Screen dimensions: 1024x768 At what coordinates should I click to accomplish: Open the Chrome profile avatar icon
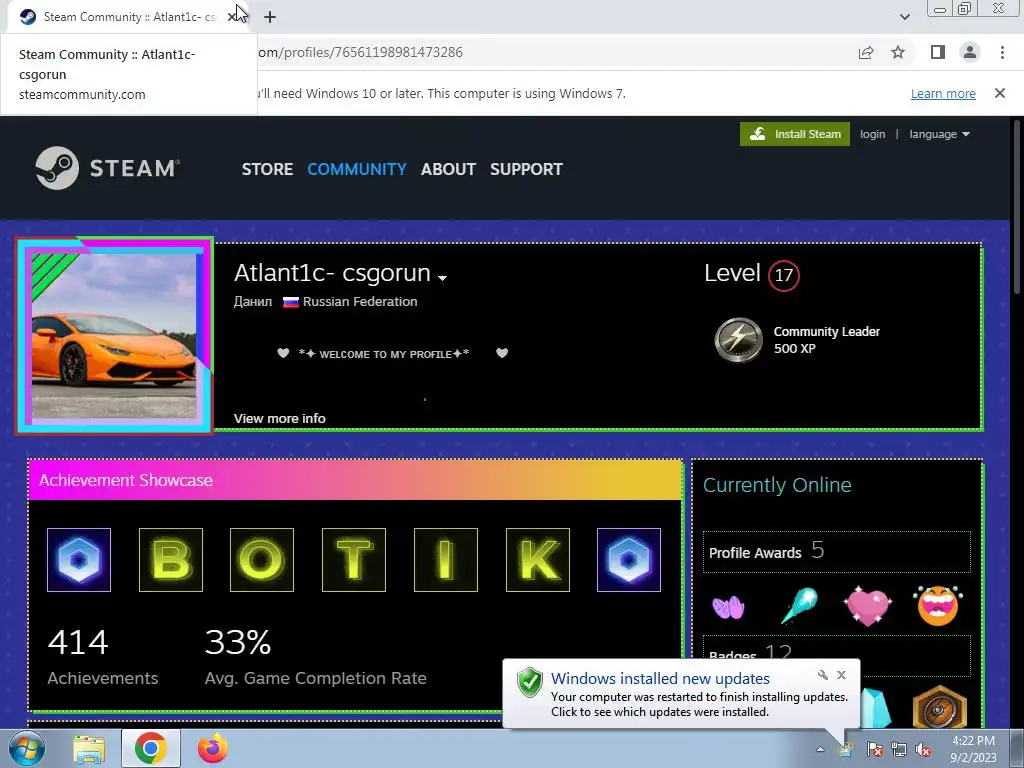point(970,52)
